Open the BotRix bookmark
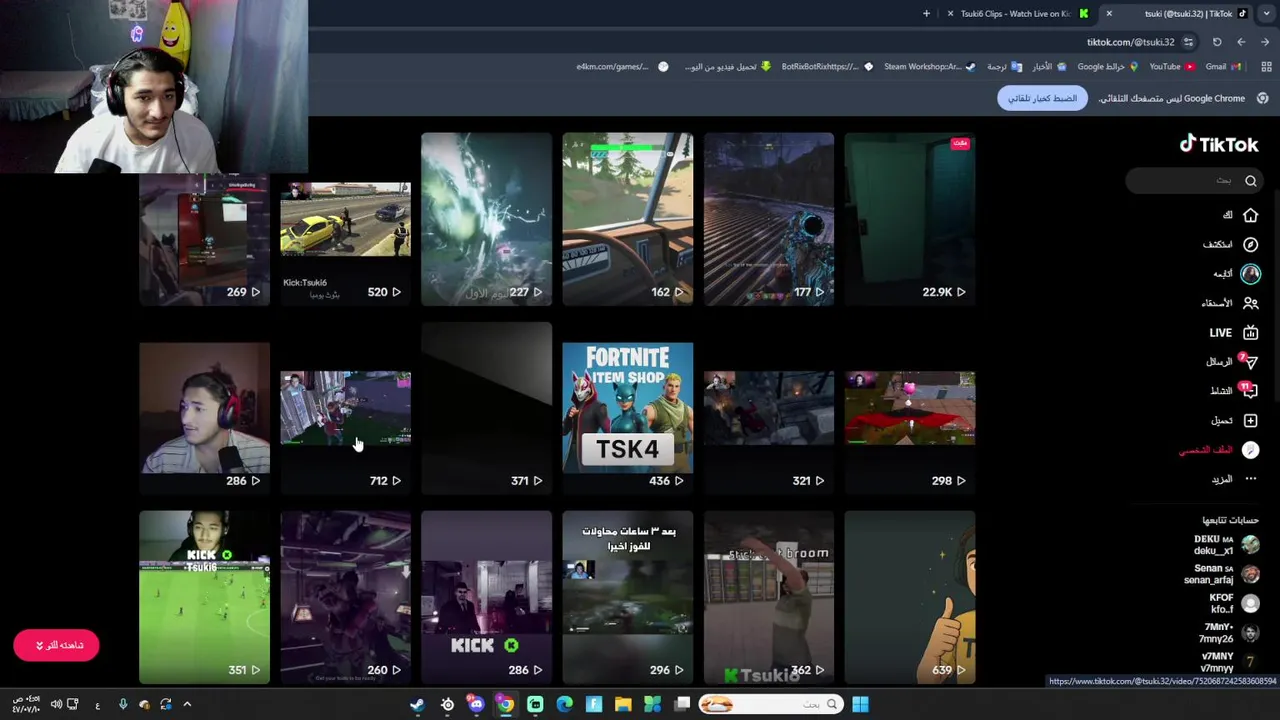 827,67
